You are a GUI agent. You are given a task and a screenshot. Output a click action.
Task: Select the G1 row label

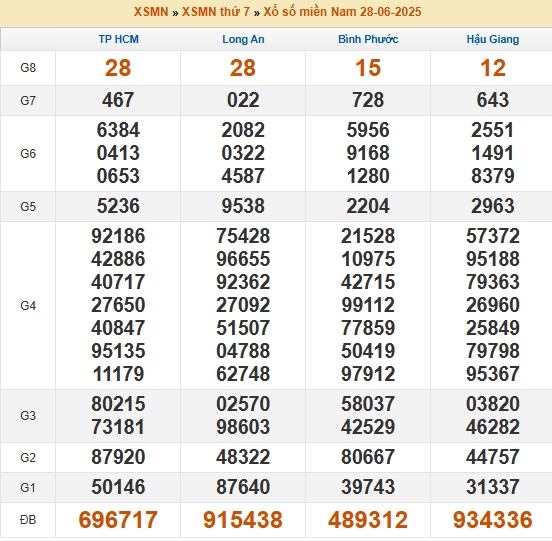28,488
